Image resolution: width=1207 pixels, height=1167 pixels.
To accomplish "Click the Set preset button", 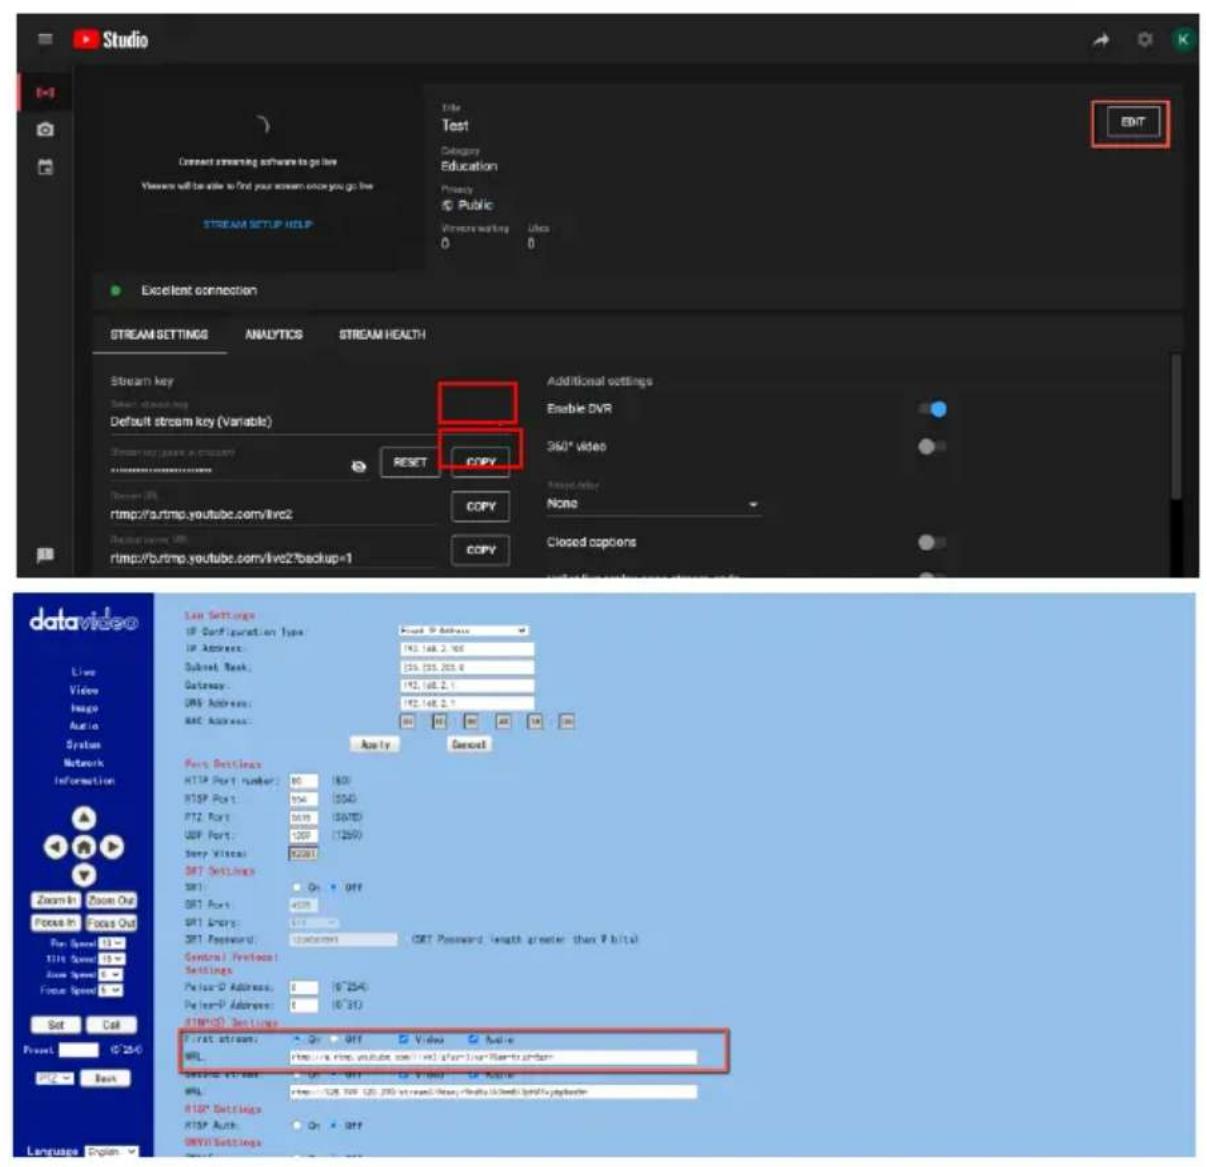I will point(56,1025).
